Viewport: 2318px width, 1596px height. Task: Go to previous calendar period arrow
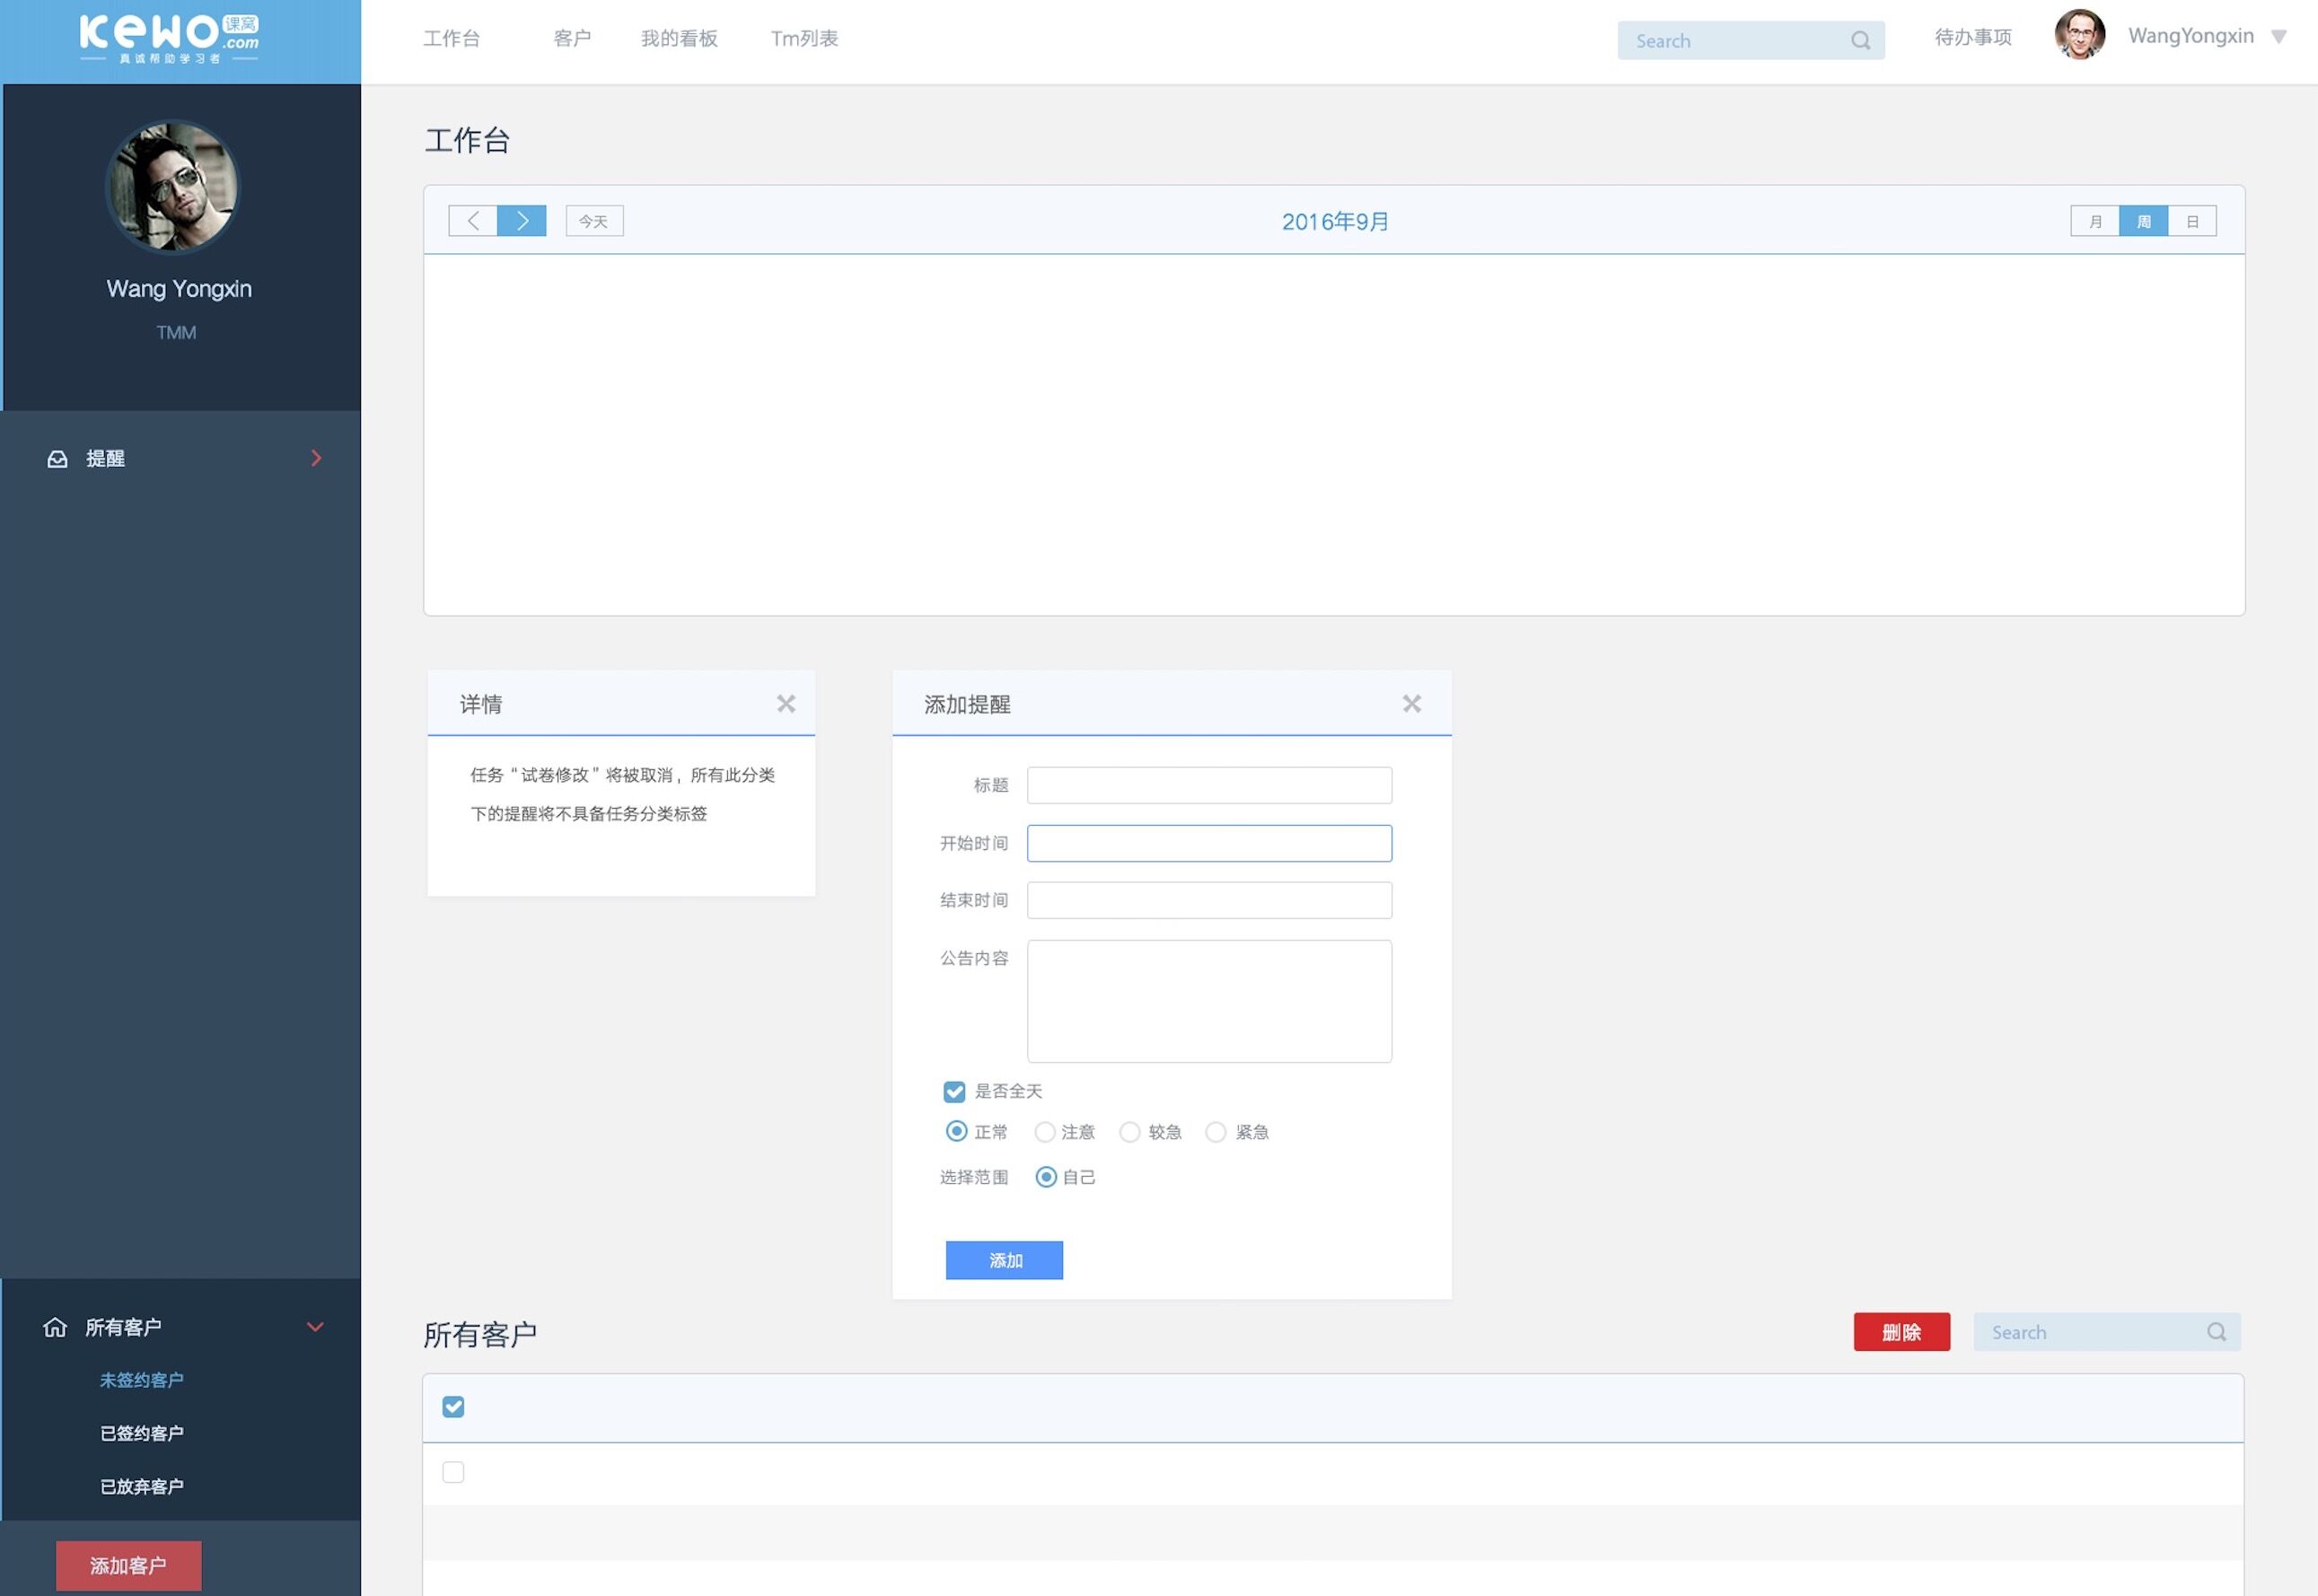473,221
